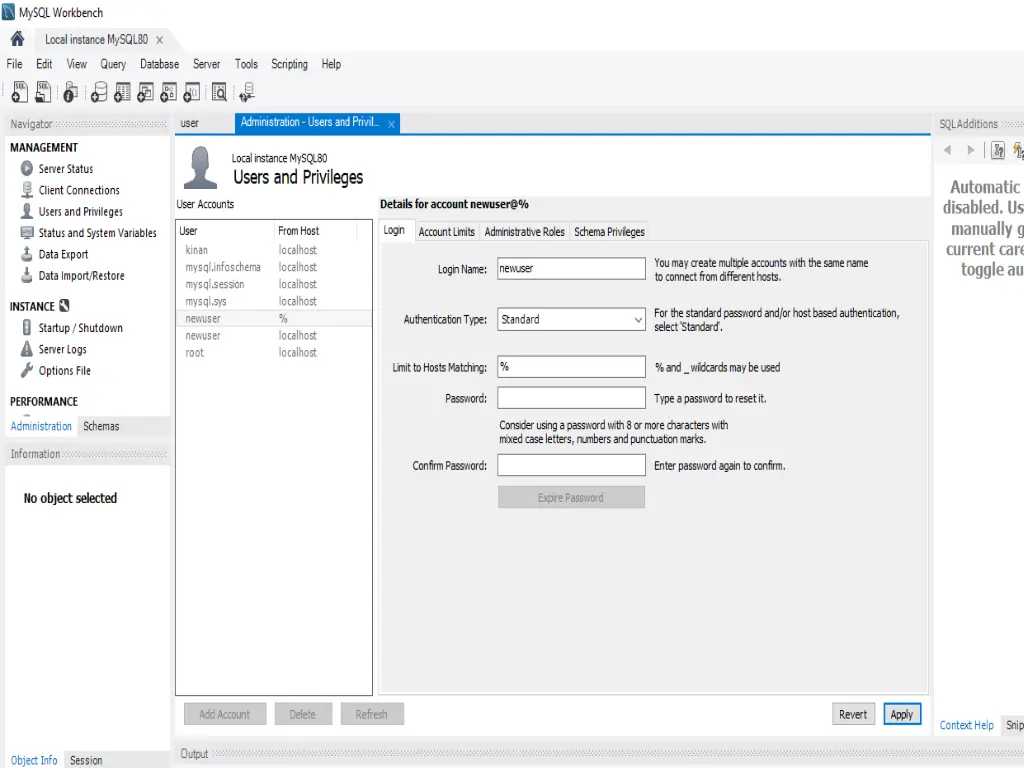Select kinan user account row
The height and width of the screenshot is (768, 1024).
point(274,250)
